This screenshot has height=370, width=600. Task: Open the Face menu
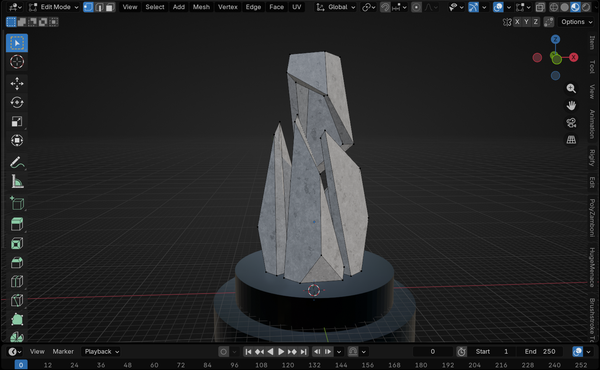276,7
